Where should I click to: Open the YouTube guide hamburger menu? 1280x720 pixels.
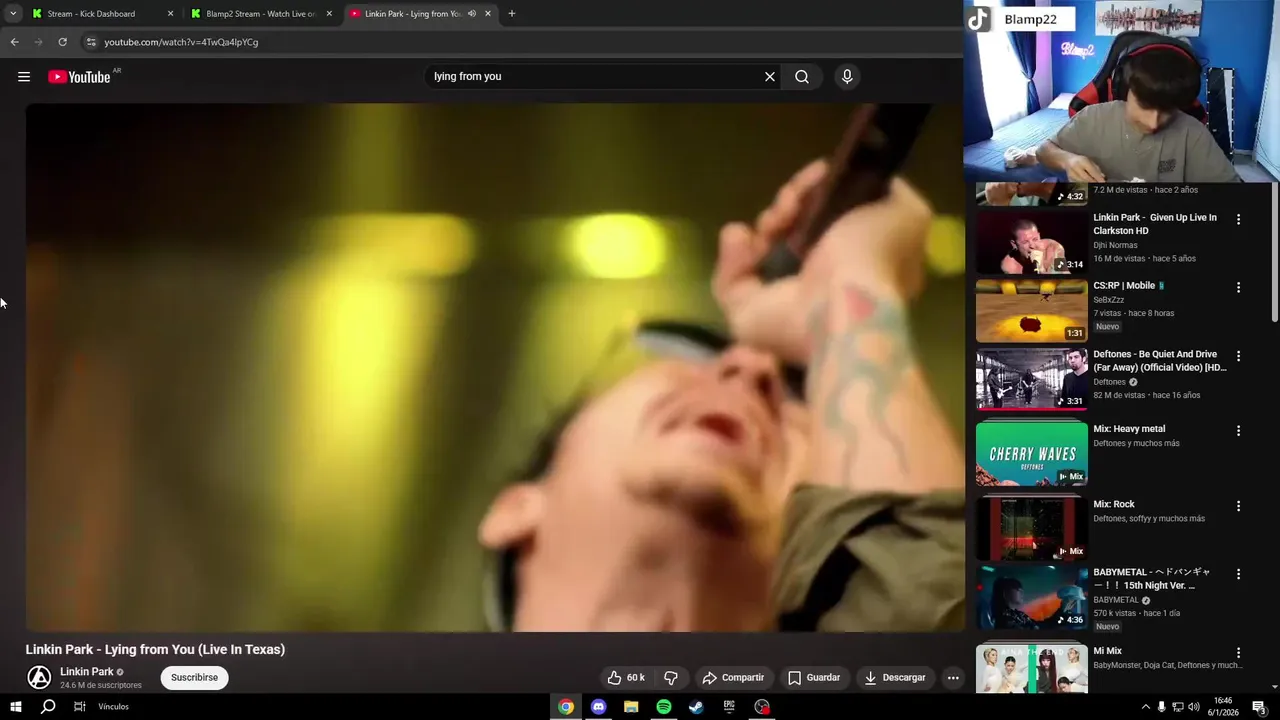pos(24,77)
